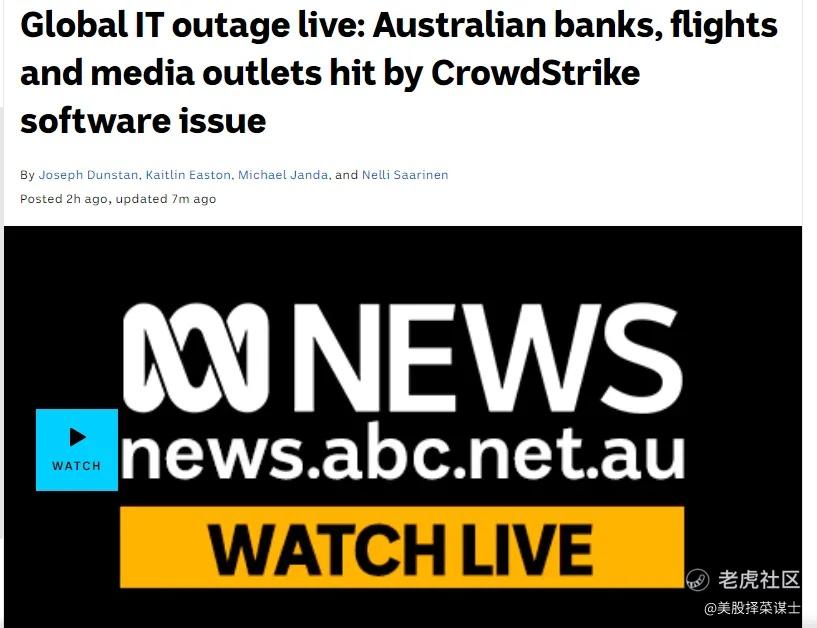
Task: Click the @美股择菜谋士 username watermark
Action: click(752, 608)
